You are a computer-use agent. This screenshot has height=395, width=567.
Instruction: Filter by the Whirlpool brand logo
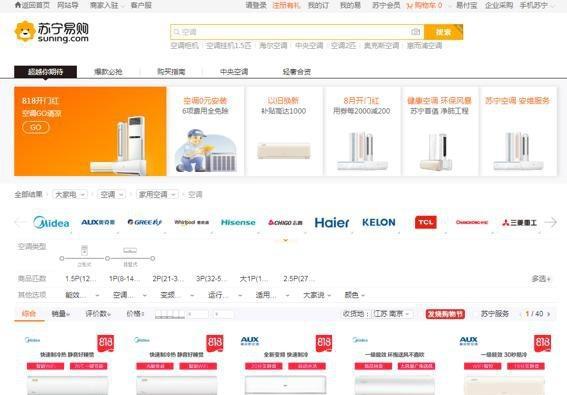pyautogui.click(x=191, y=222)
